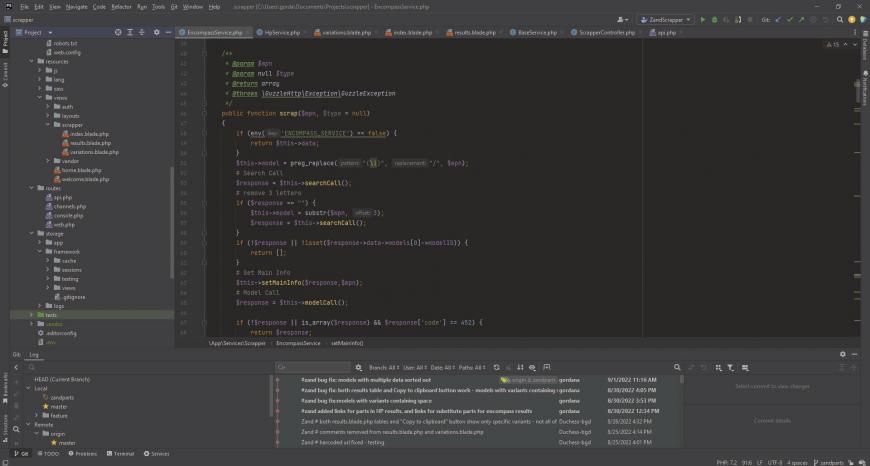This screenshot has height=466, width=870.
Task: Switch to HpService.php editor tab
Action: coord(282,33)
